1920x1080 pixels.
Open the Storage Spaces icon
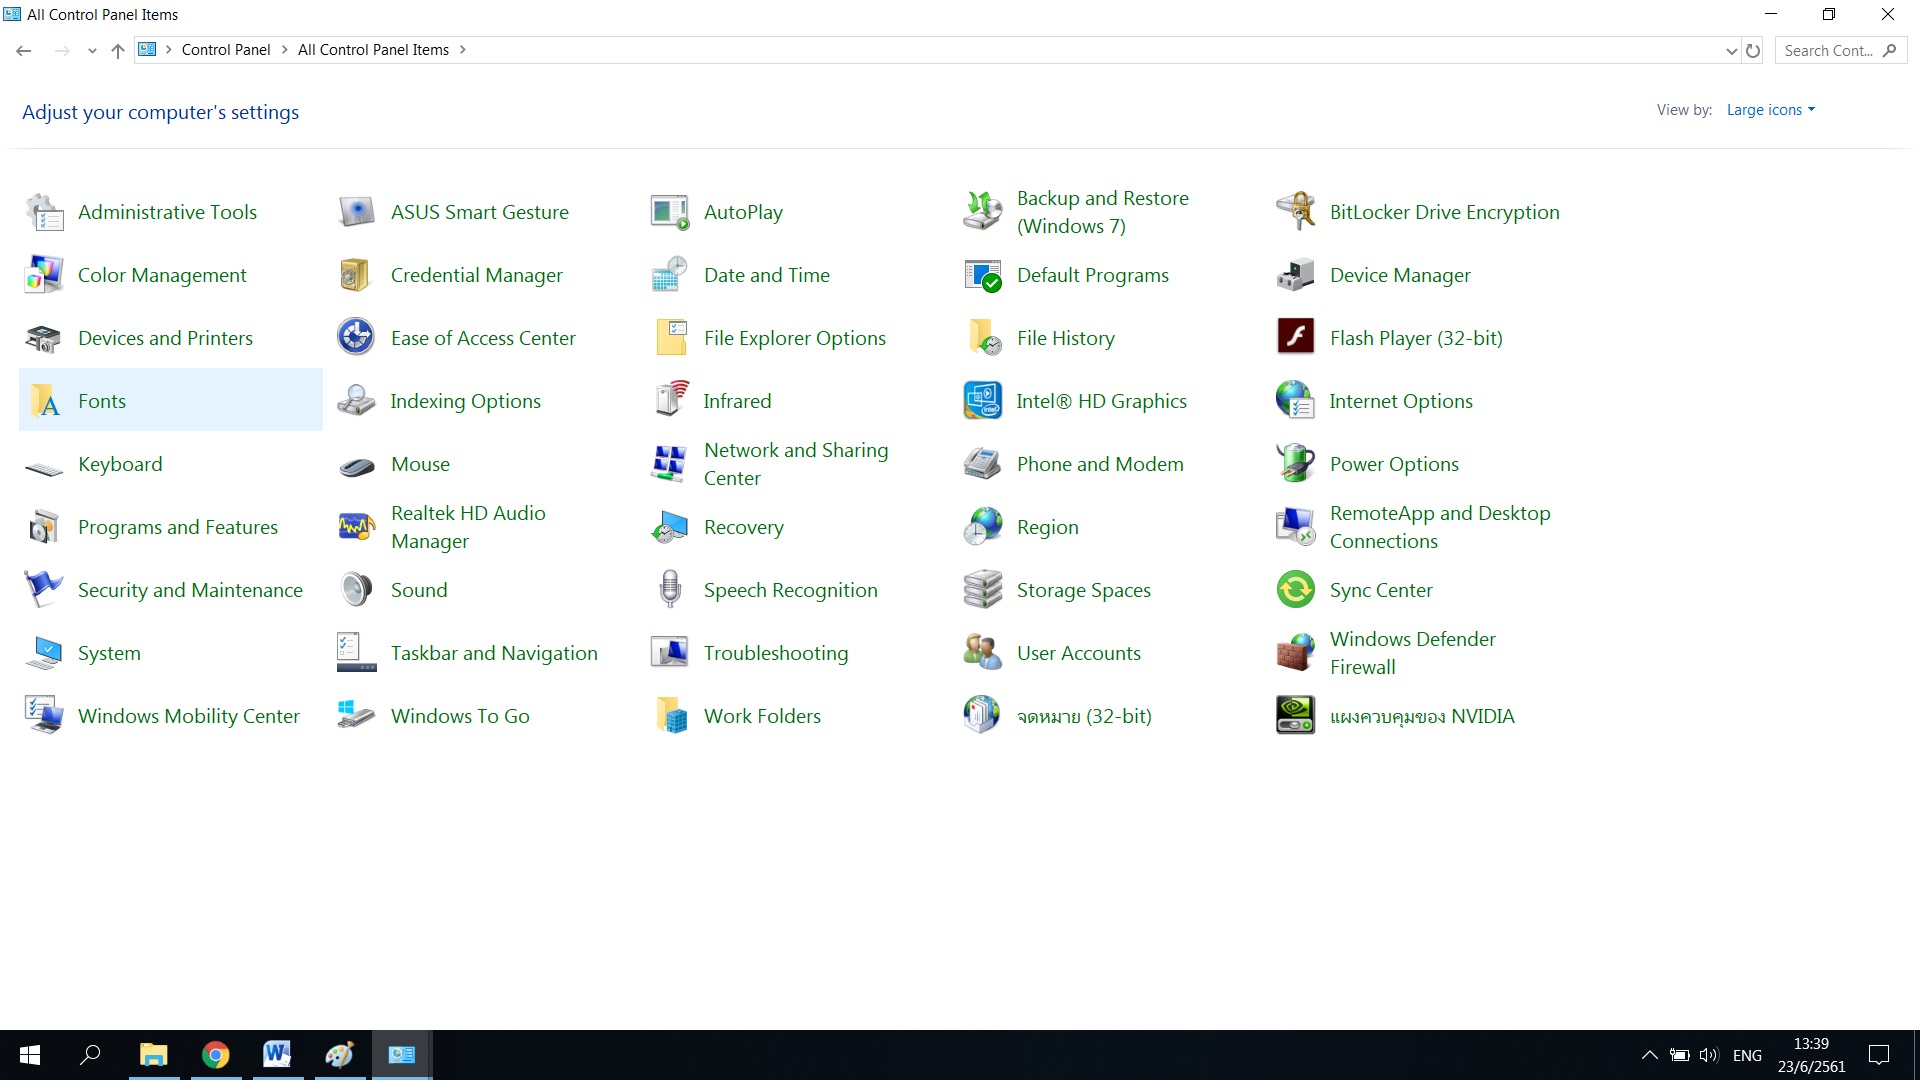pos(983,590)
